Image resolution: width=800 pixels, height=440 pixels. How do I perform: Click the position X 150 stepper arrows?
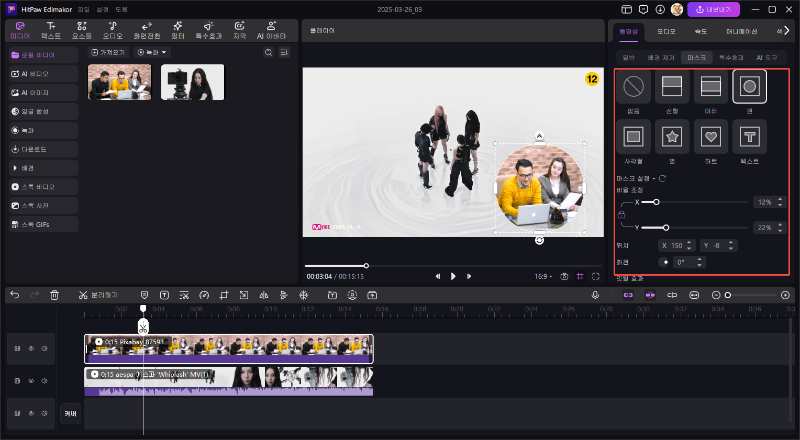pyautogui.click(x=689, y=246)
